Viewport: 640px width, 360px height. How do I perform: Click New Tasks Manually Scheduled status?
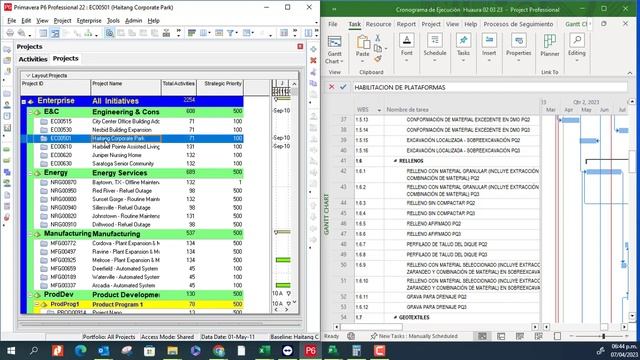414,336
